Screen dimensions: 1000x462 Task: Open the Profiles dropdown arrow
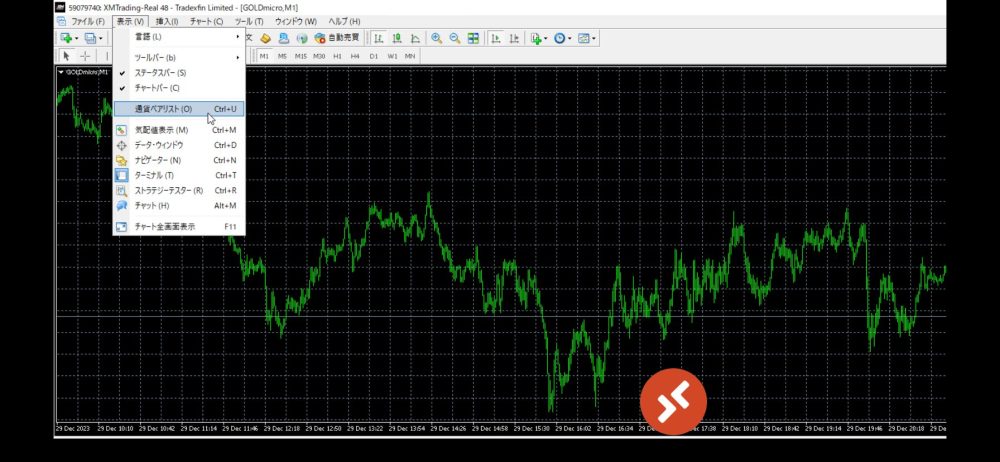(100, 38)
